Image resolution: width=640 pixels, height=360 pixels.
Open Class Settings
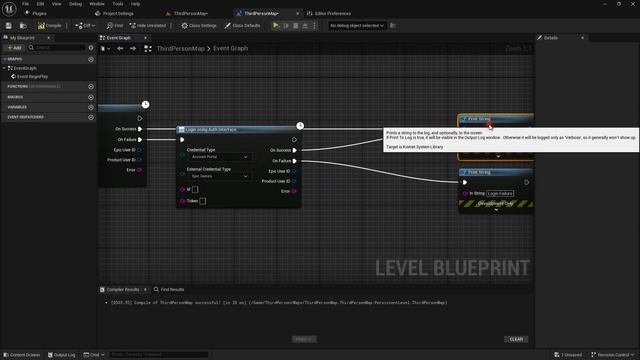[x=199, y=26]
